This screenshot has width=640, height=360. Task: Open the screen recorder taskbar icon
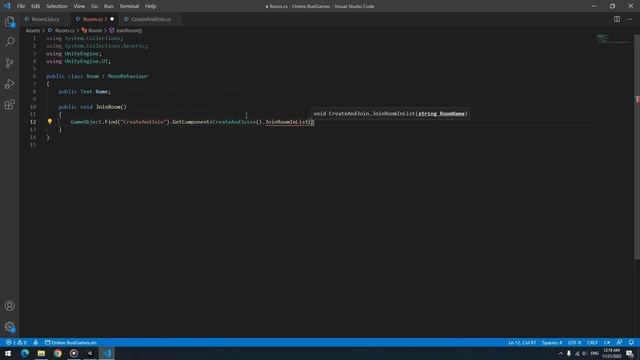74,353
